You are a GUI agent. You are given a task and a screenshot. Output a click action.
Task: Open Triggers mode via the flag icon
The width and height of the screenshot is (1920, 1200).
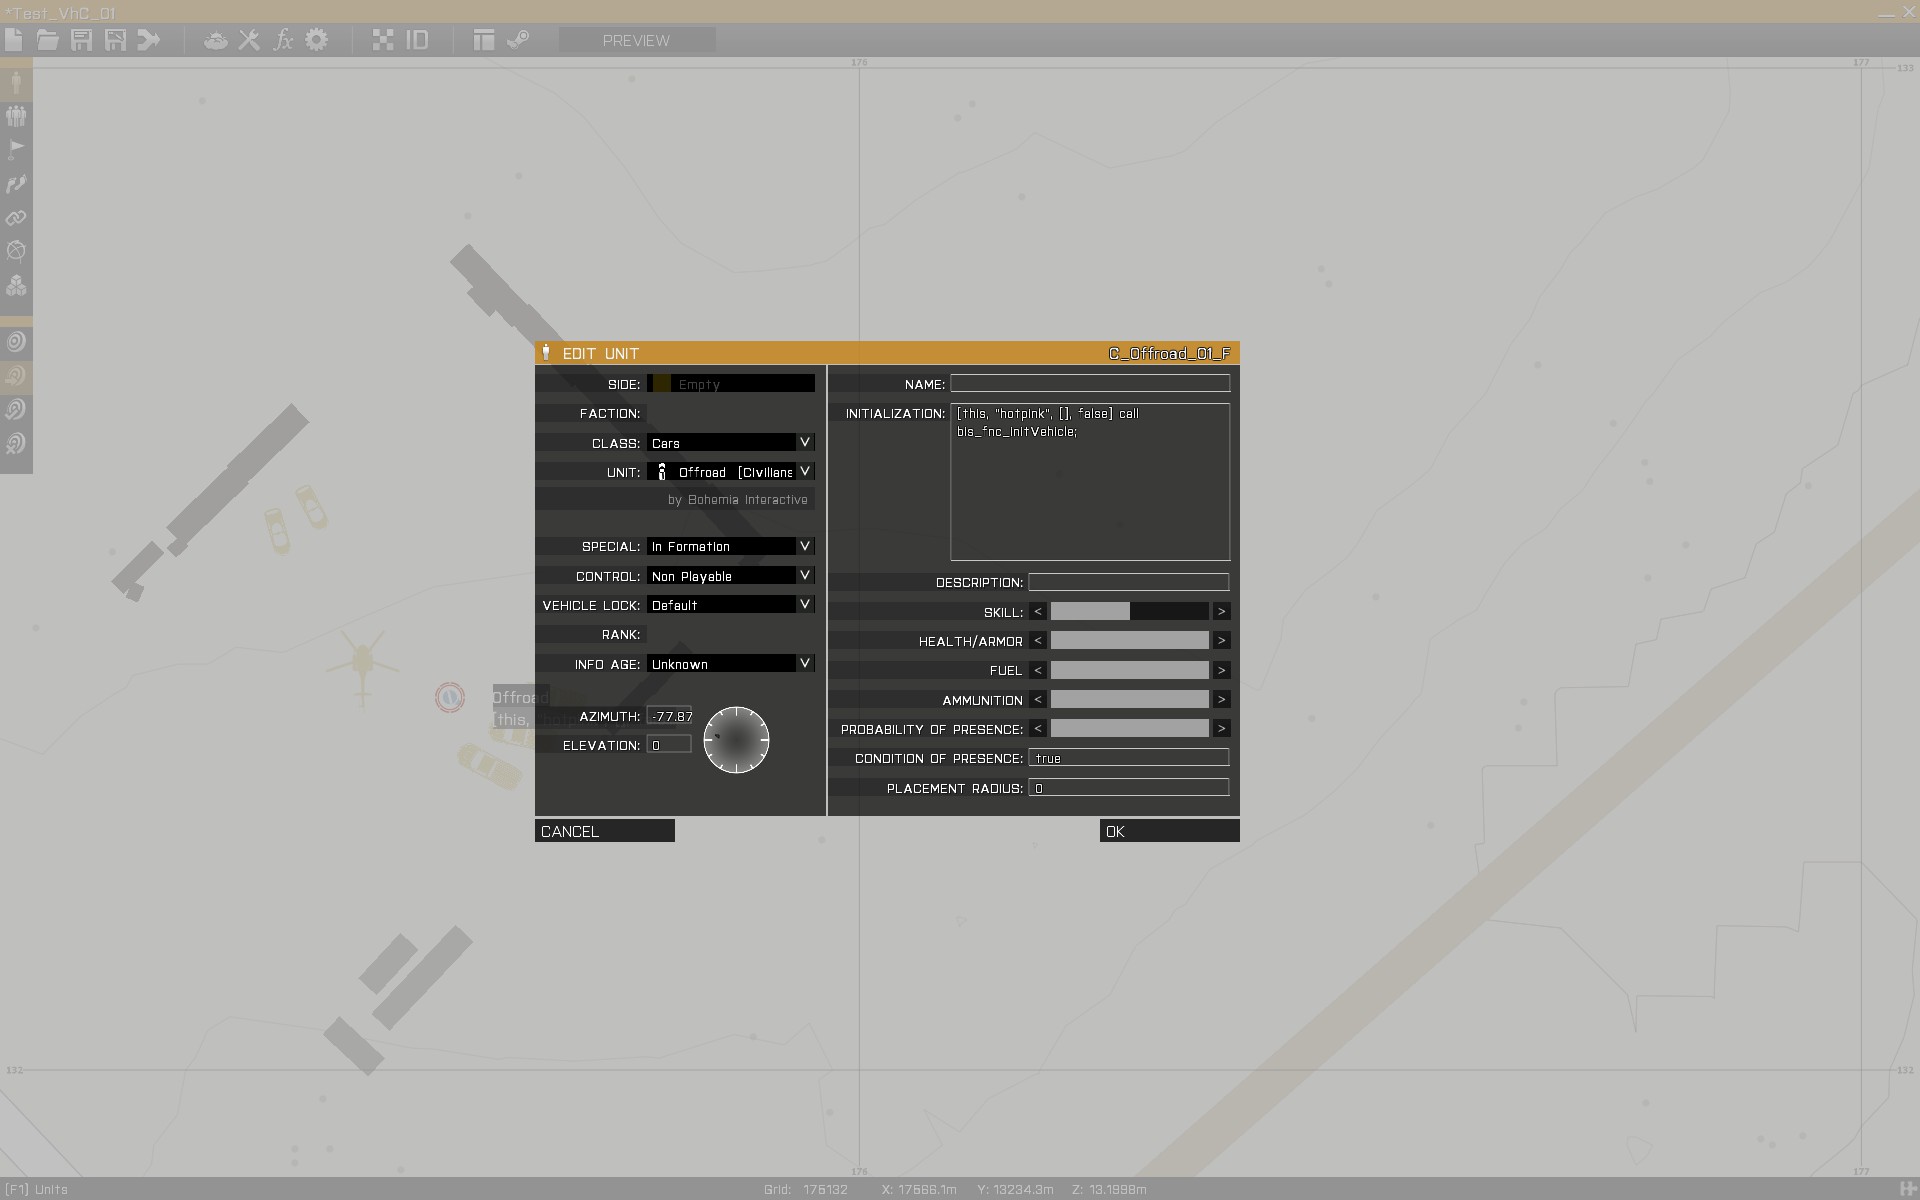pos(15,149)
